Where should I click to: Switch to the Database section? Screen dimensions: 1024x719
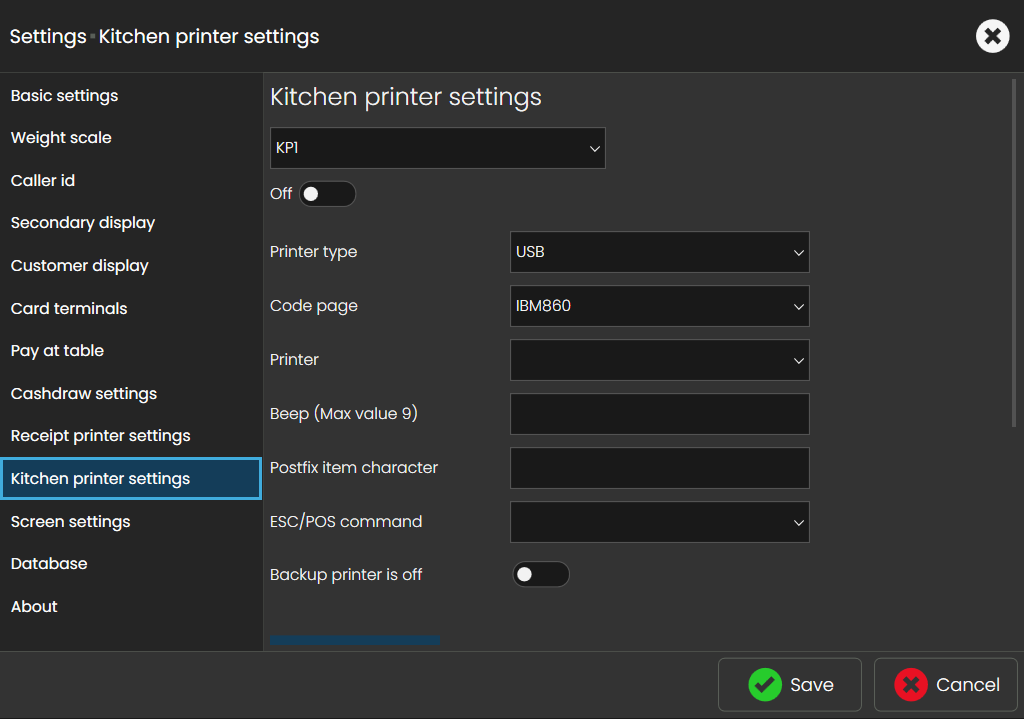click(49, 564)
